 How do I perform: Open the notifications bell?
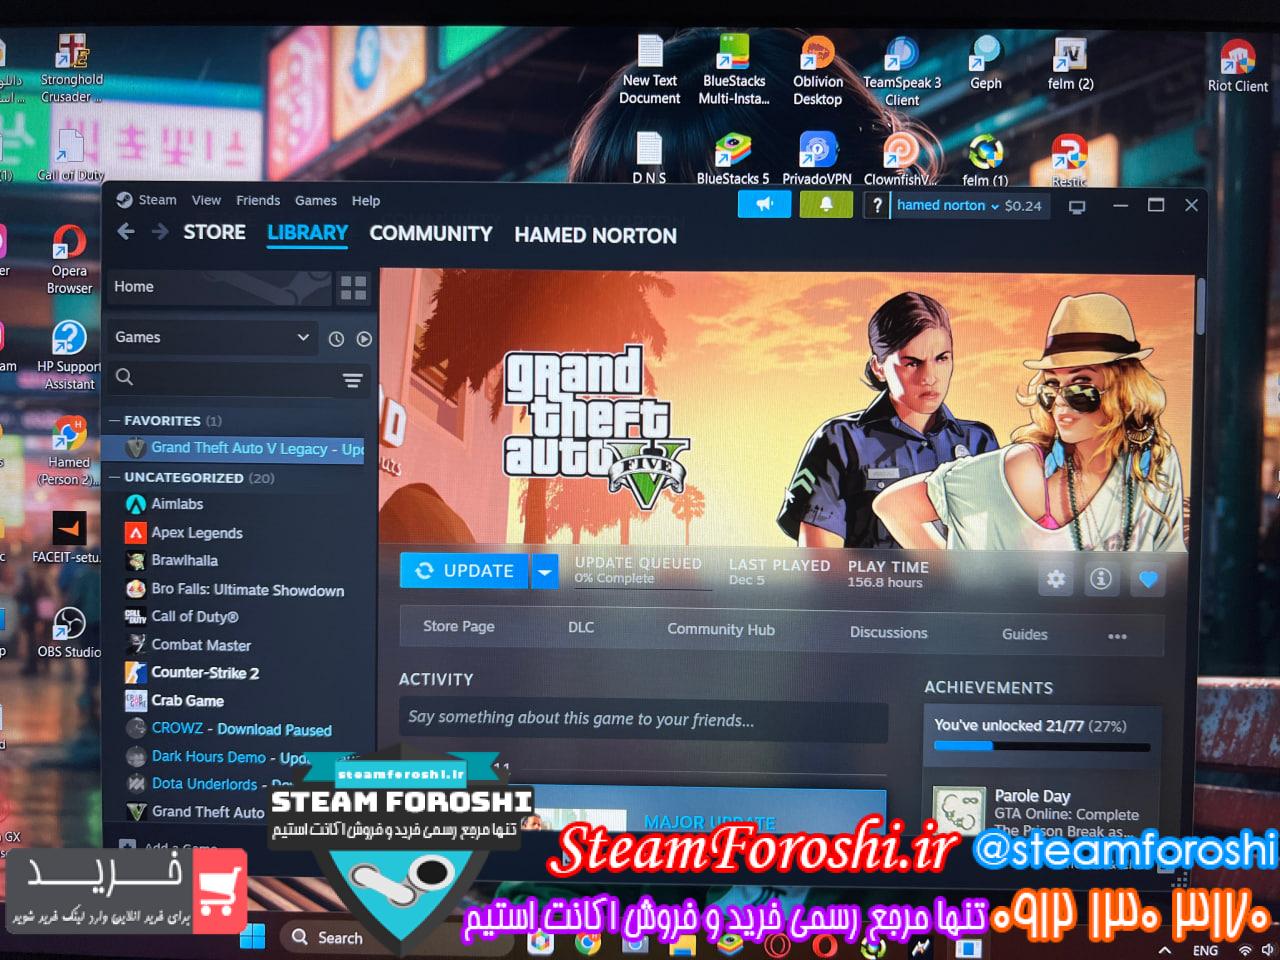(826, 205)
